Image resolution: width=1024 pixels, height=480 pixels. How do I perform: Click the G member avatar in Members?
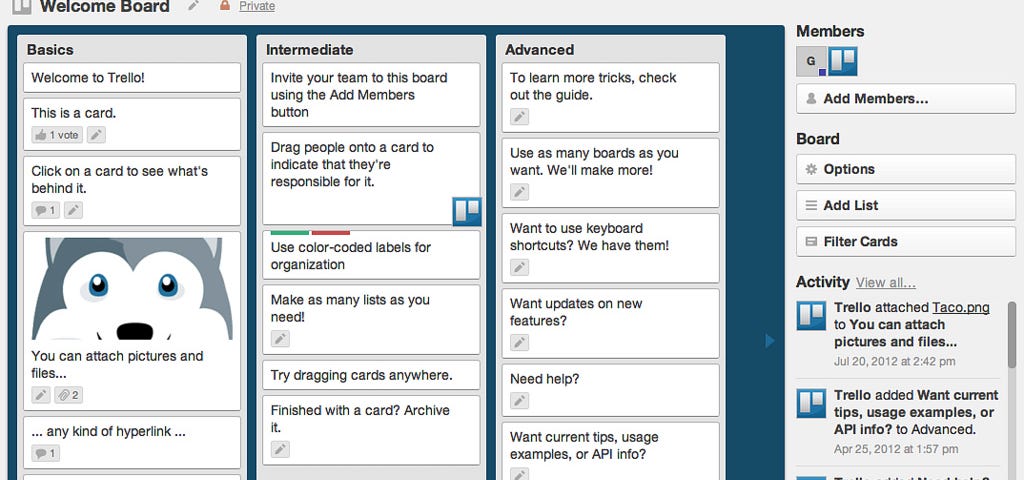click(810, 61)
